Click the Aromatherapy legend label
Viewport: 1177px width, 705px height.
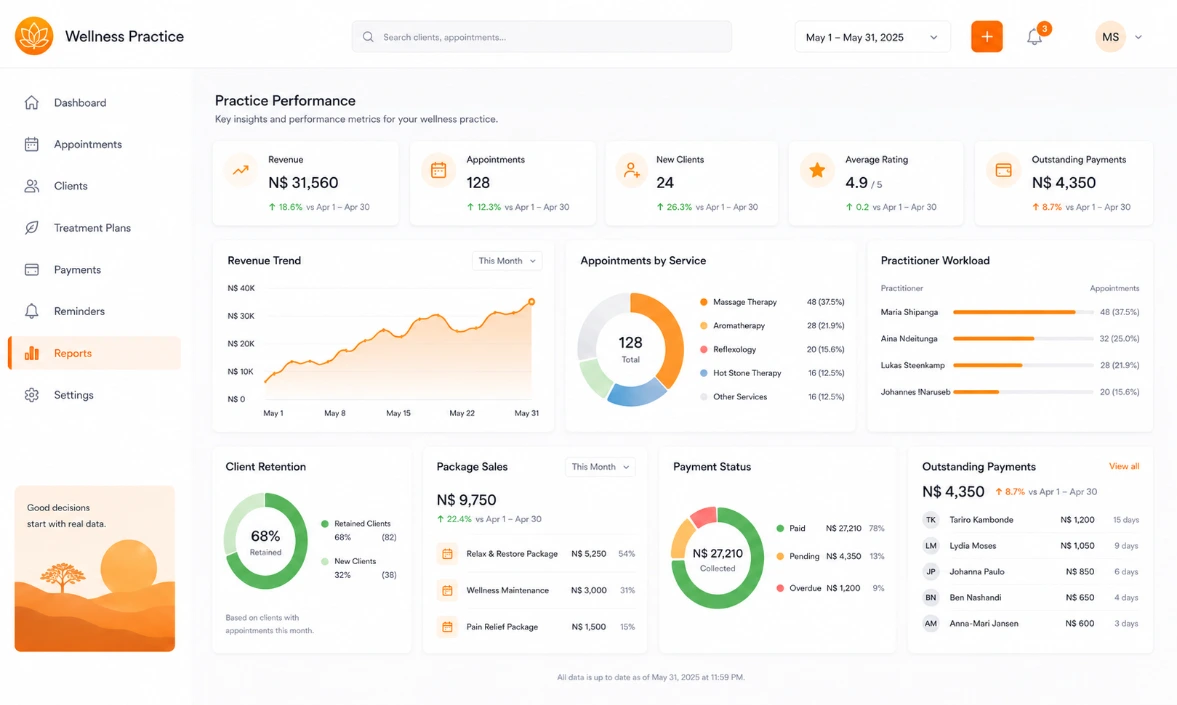(739, 326)
